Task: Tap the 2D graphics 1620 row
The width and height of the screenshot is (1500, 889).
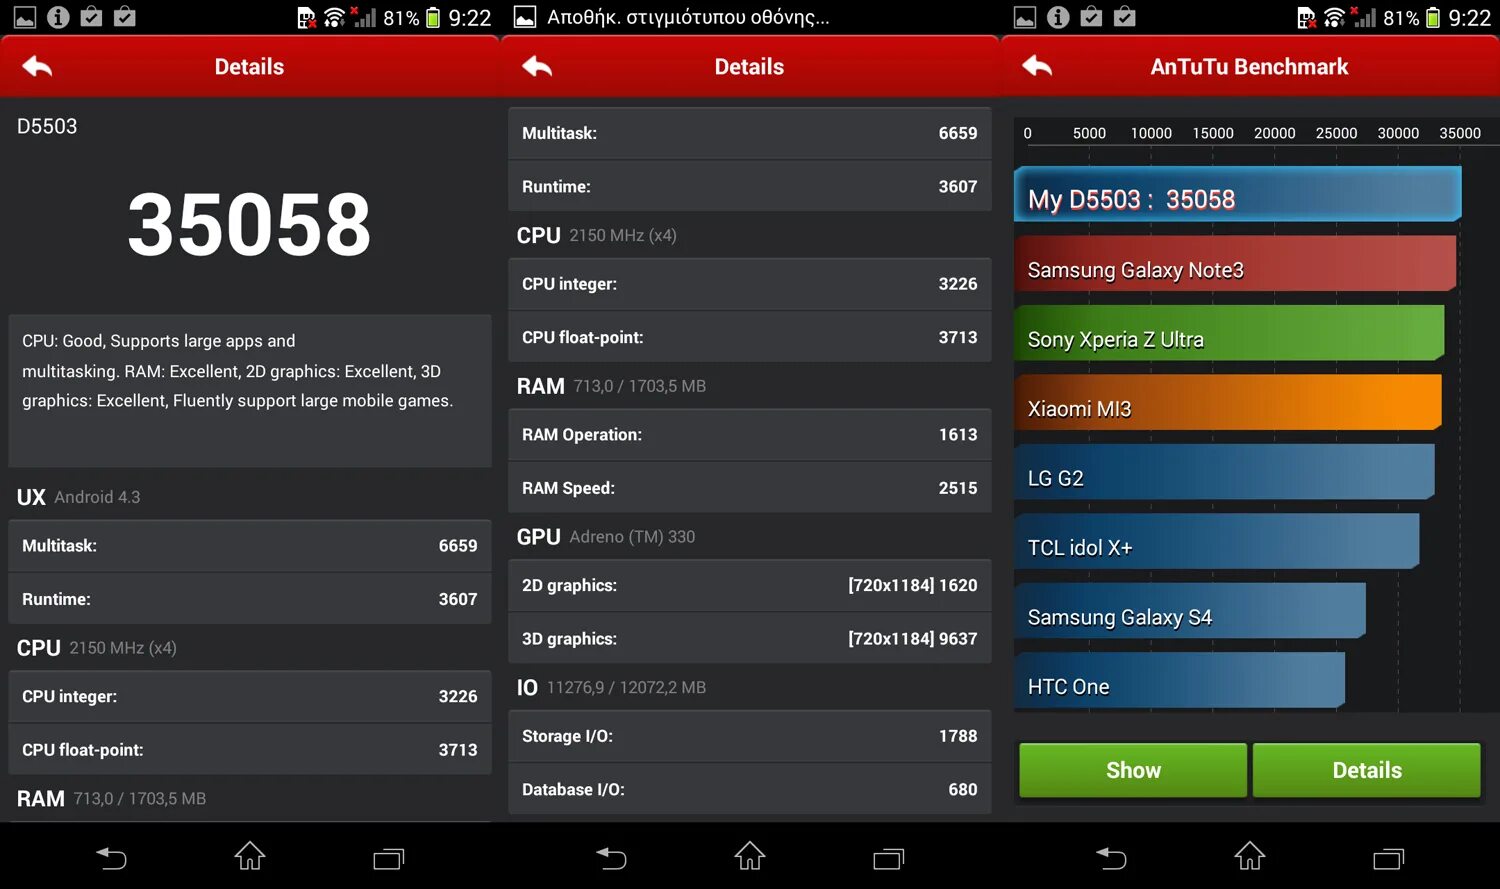Action: pos(750,586)
